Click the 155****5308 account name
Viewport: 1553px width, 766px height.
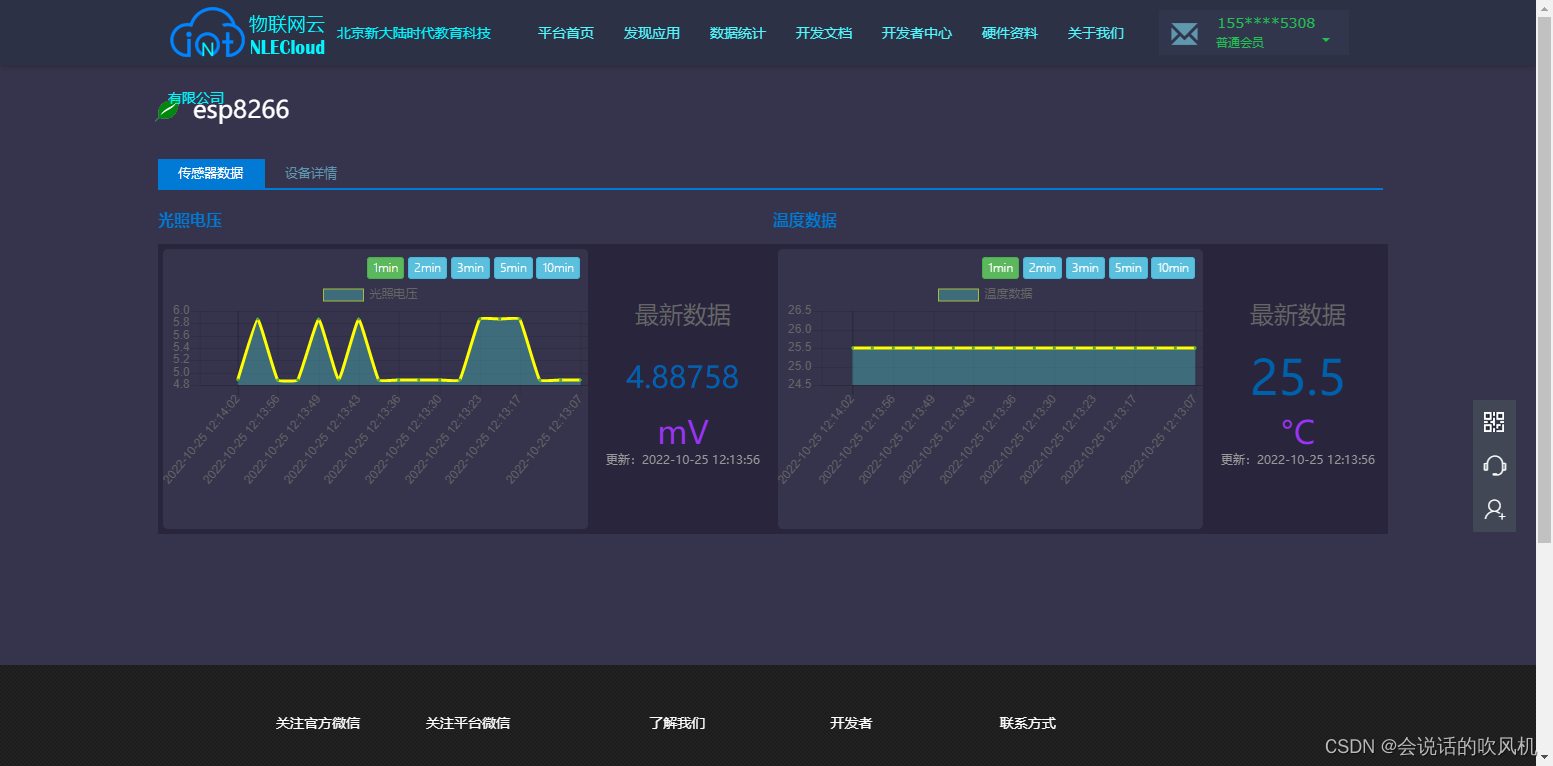pos(1266,23)
